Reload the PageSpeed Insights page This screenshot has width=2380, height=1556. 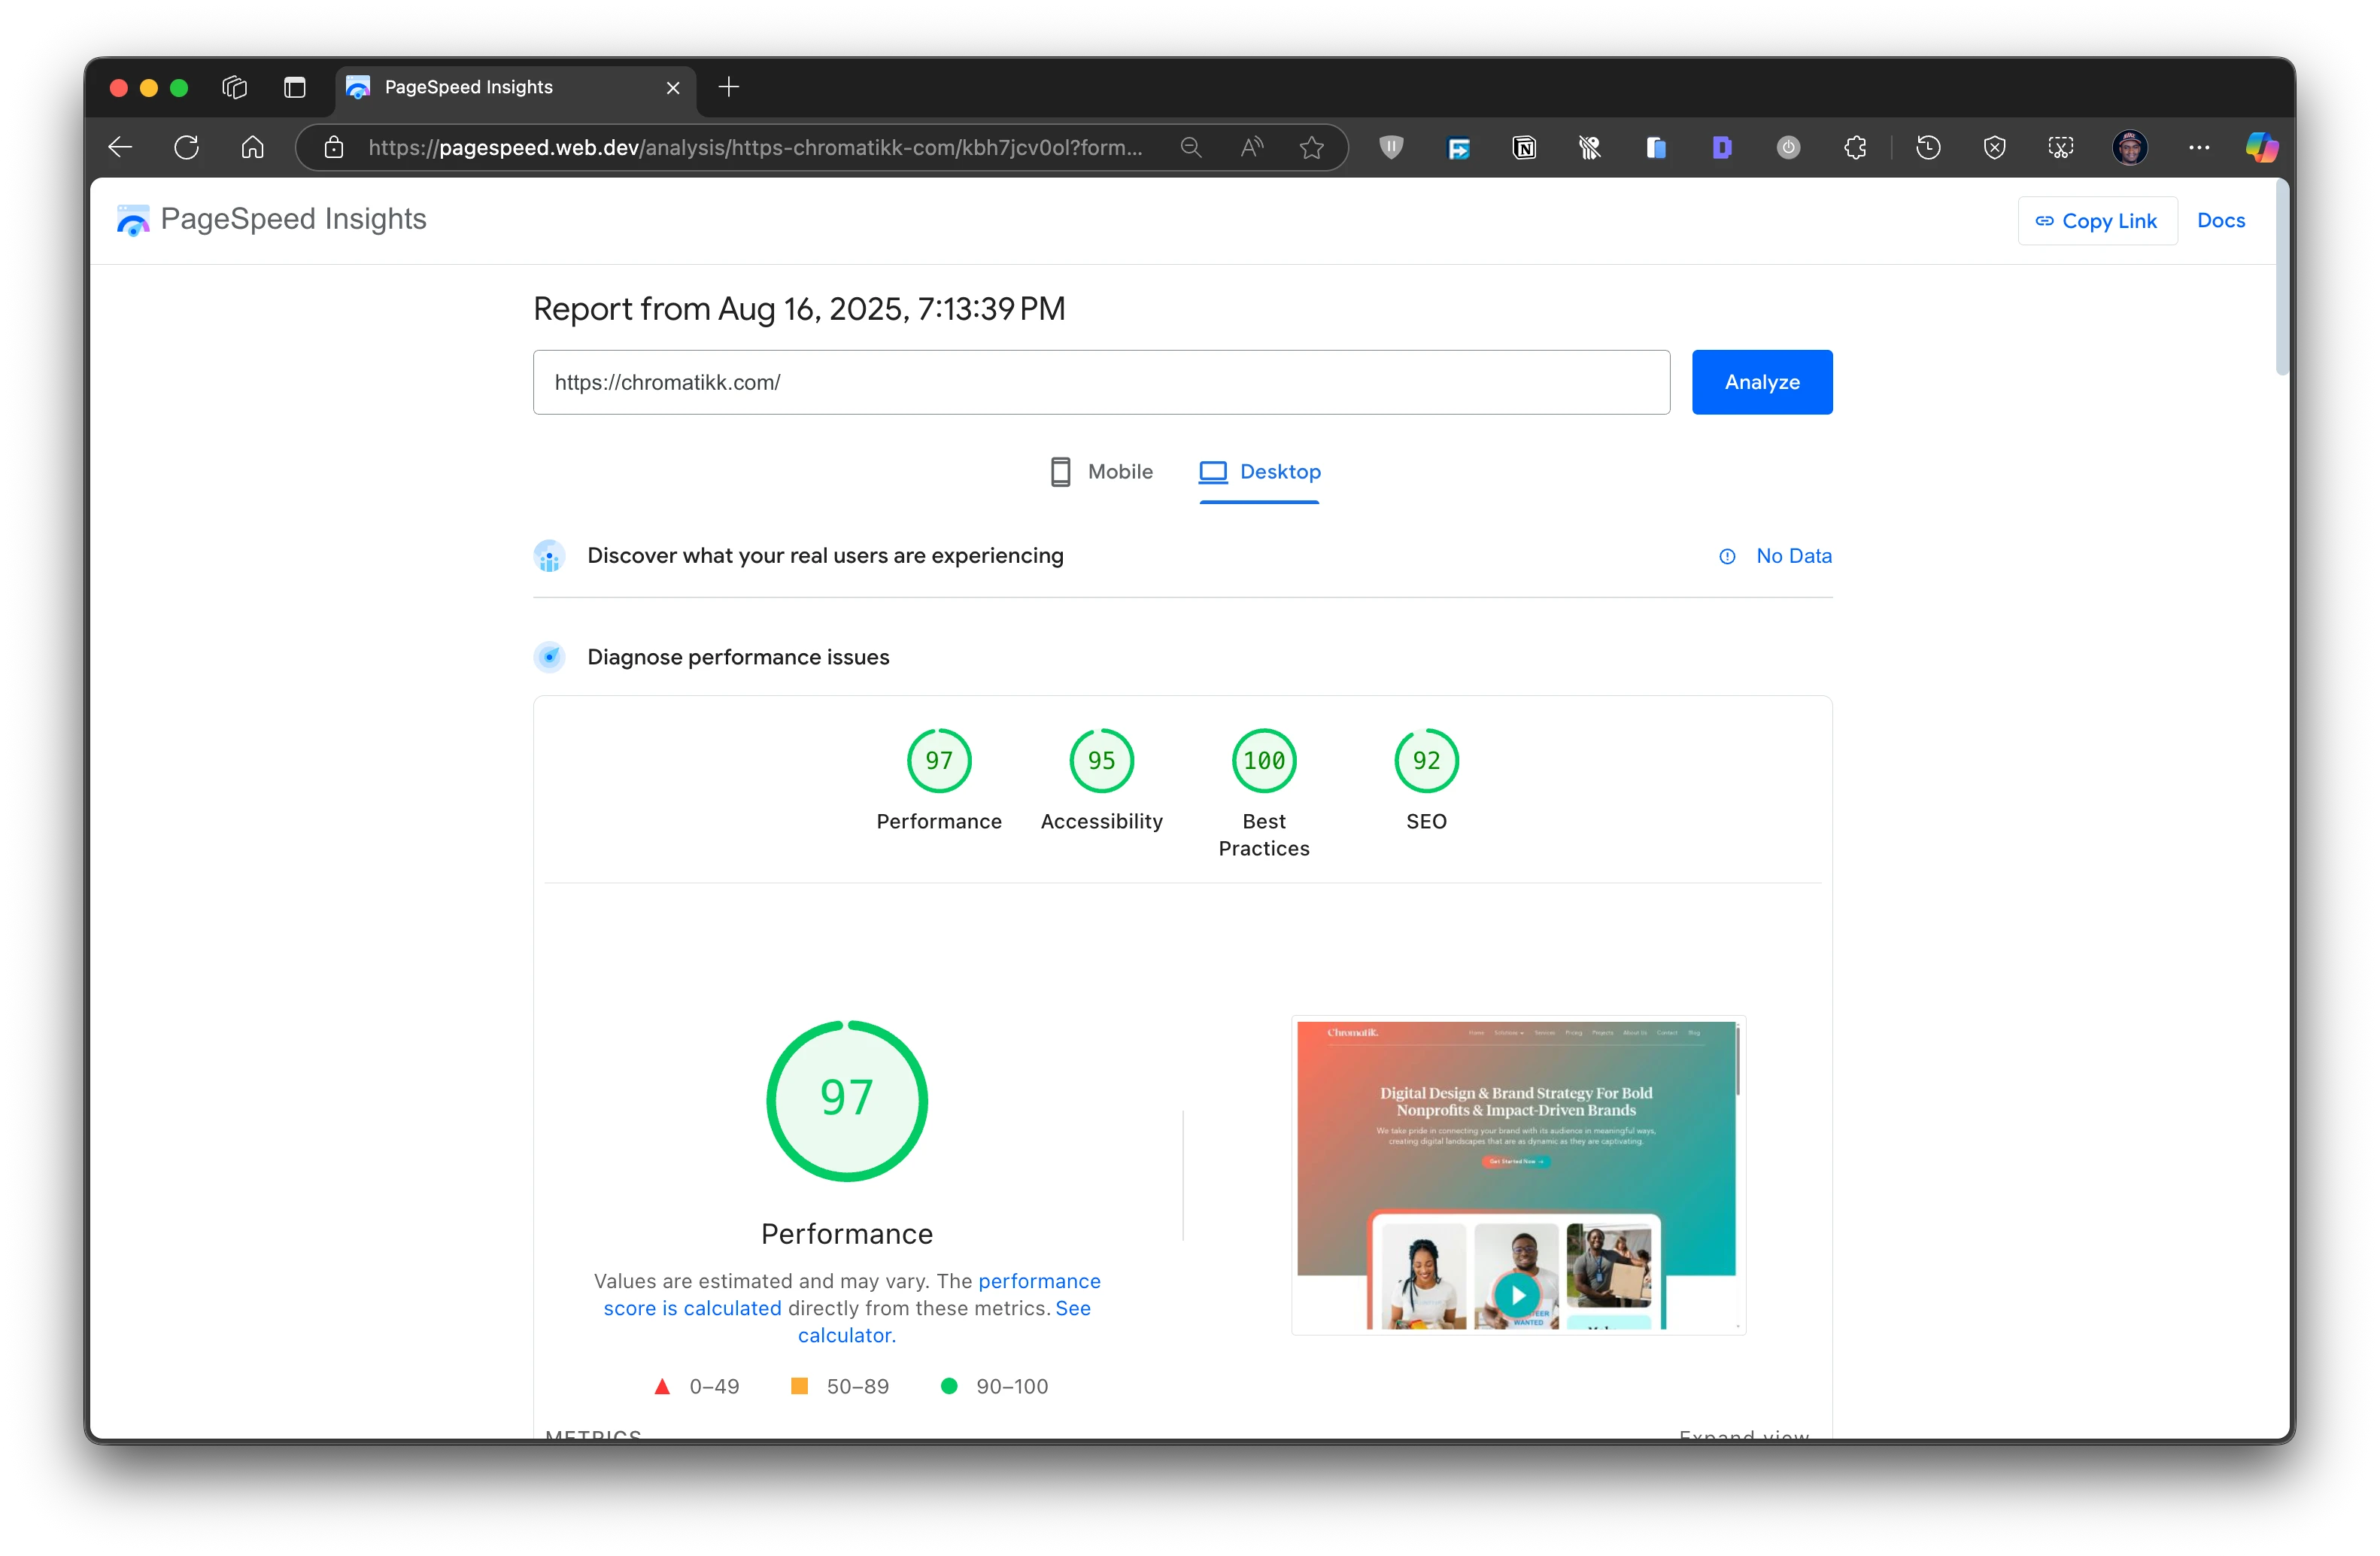click(x=187, y=148)
